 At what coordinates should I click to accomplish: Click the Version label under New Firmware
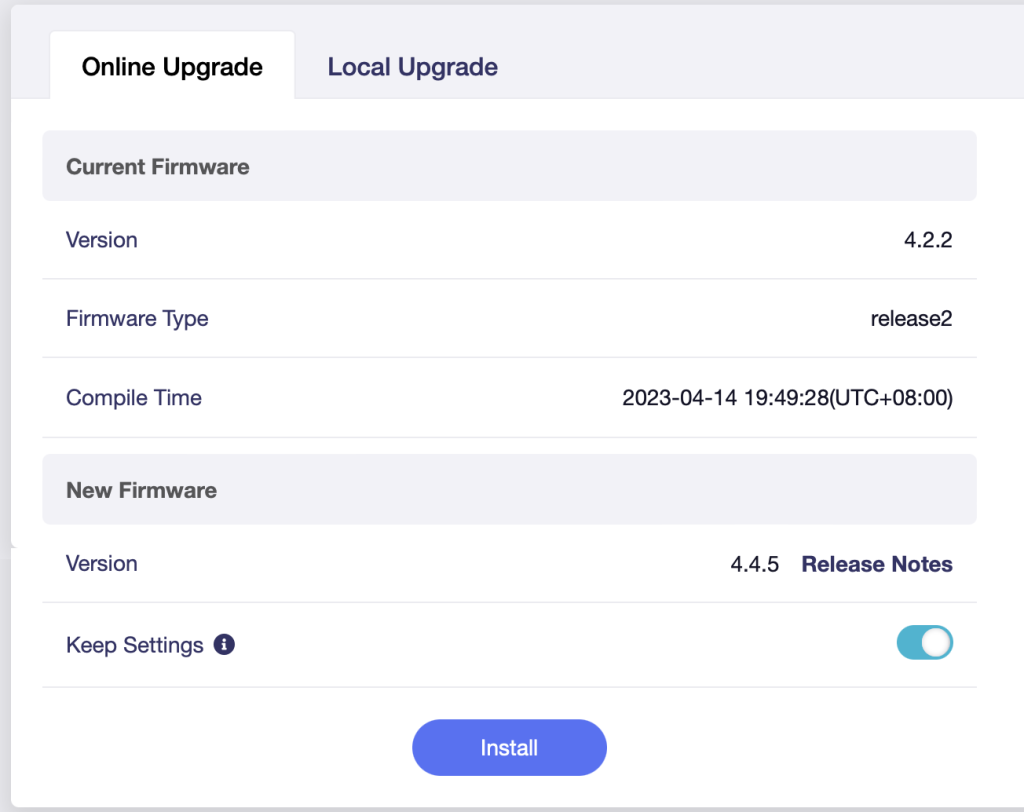102,564
